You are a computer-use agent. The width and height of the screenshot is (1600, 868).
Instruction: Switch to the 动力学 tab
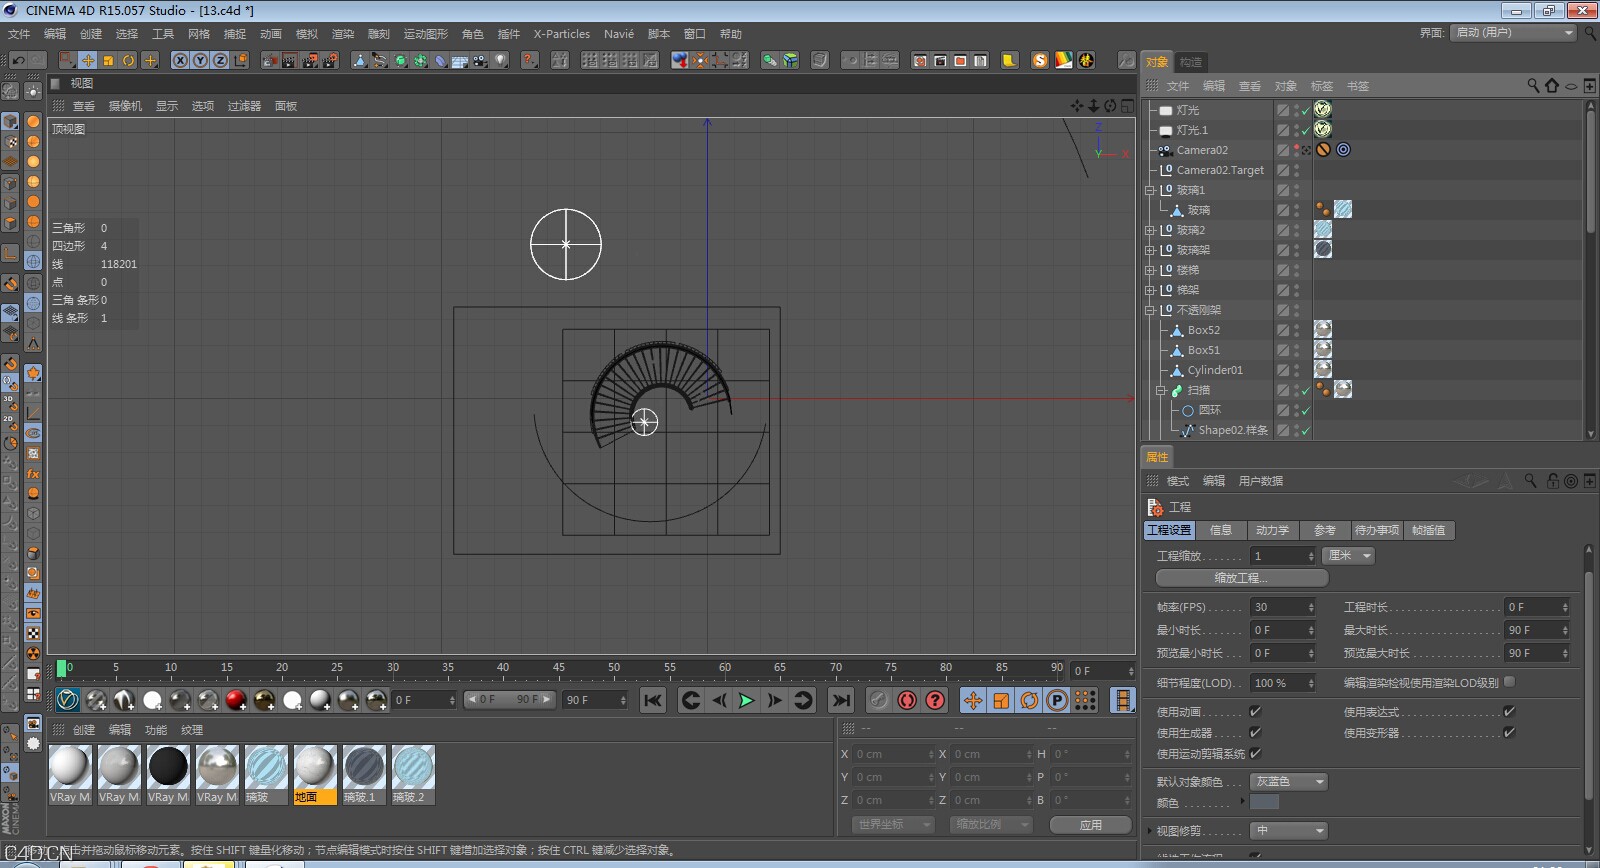[x=1272, y=530]
